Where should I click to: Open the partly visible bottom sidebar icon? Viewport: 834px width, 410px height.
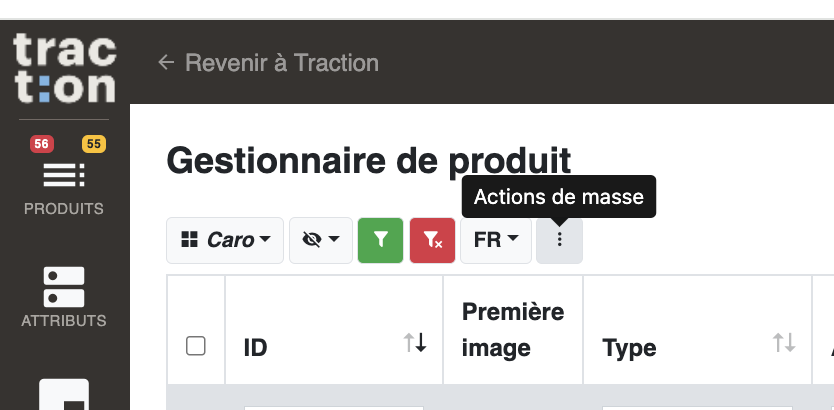pyautogui.click(x=64, y=394)
